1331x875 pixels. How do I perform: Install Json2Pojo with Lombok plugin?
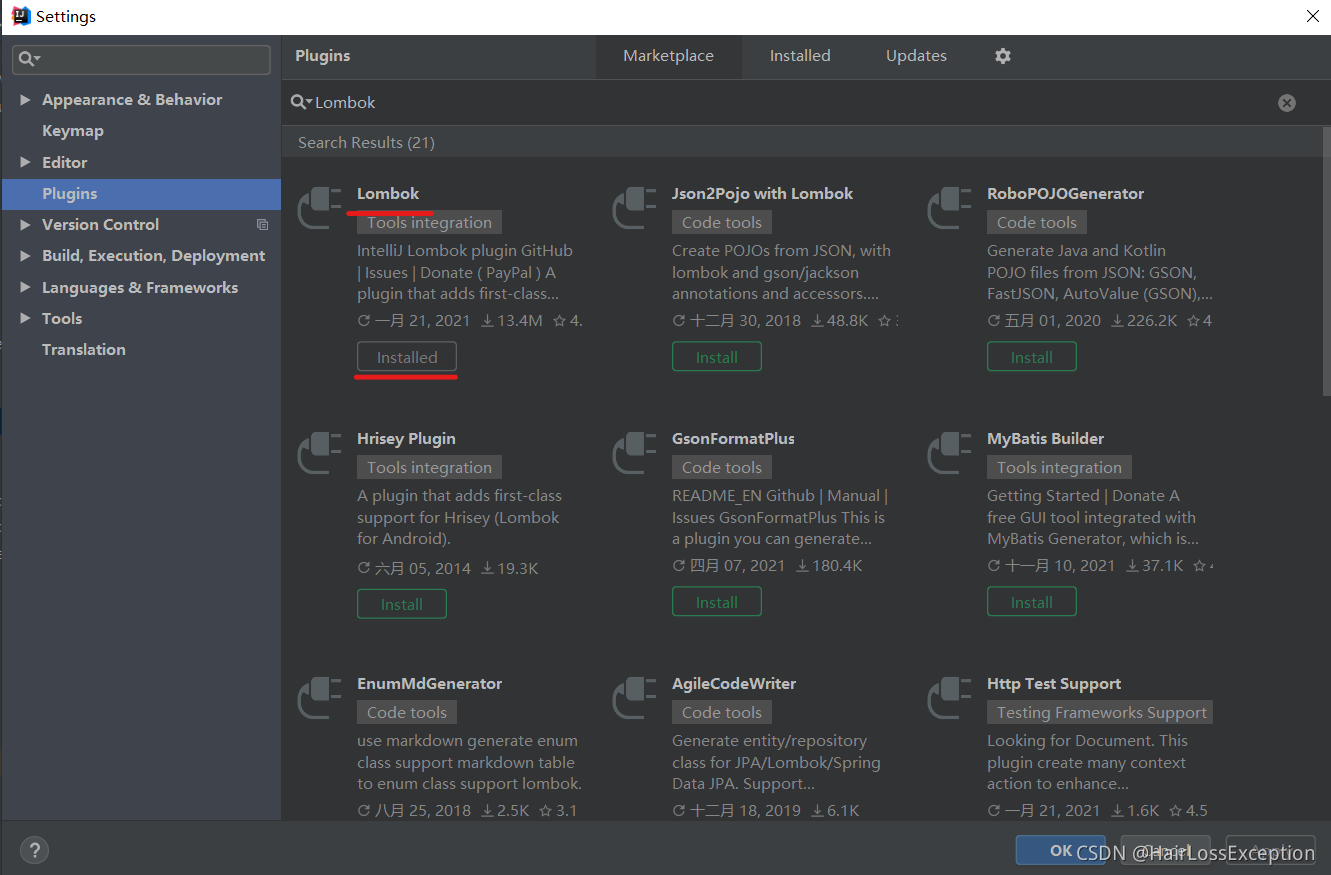click(717, 357)
